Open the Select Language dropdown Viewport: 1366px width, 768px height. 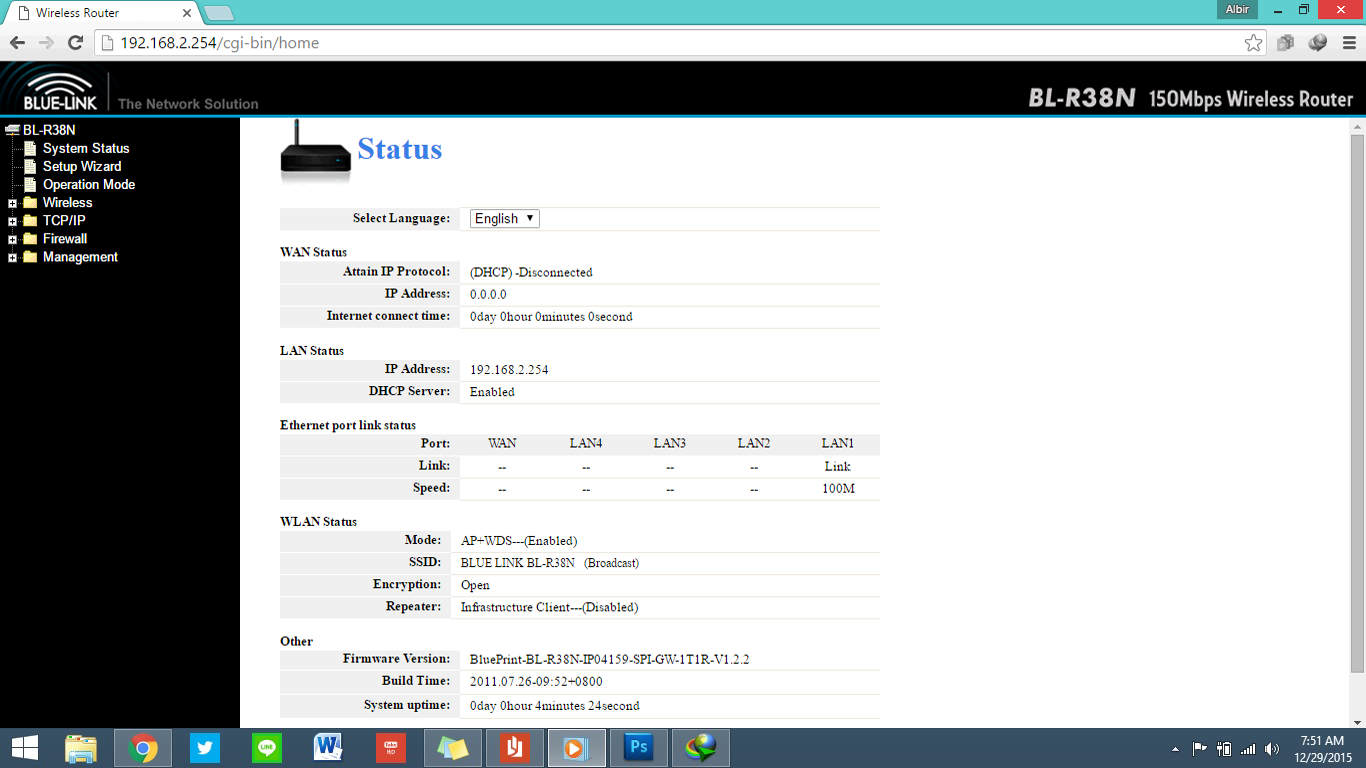pos(505,218)
